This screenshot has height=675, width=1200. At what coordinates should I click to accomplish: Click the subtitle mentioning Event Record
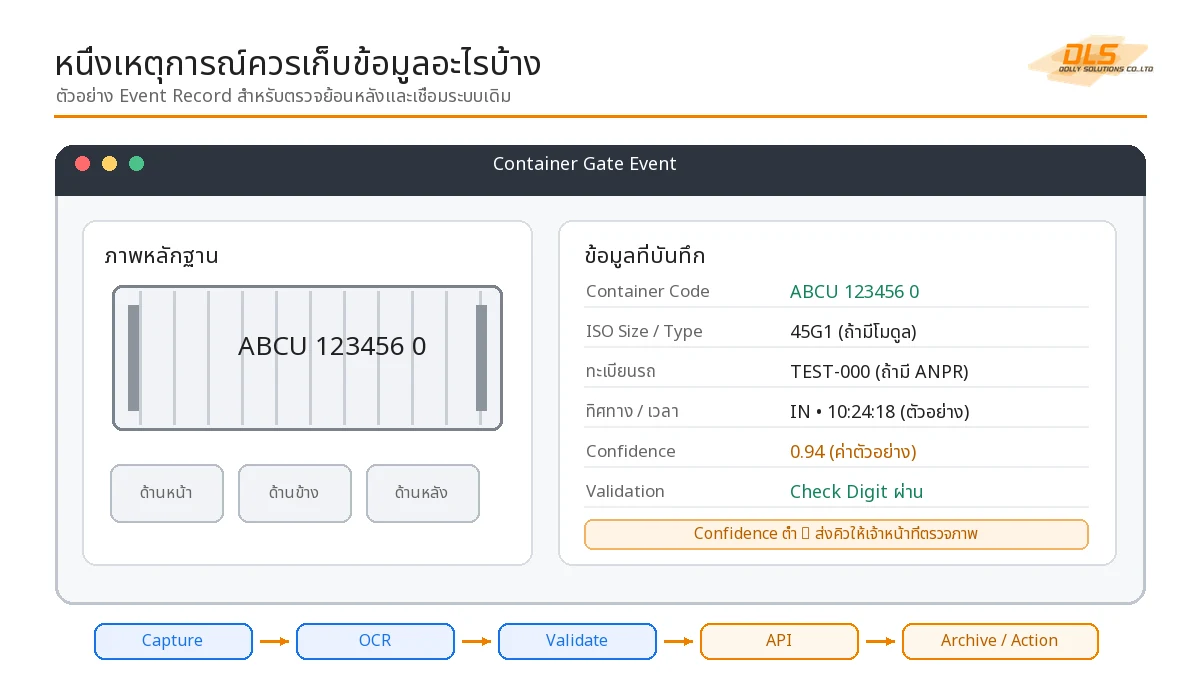click(x=285, y=97)
